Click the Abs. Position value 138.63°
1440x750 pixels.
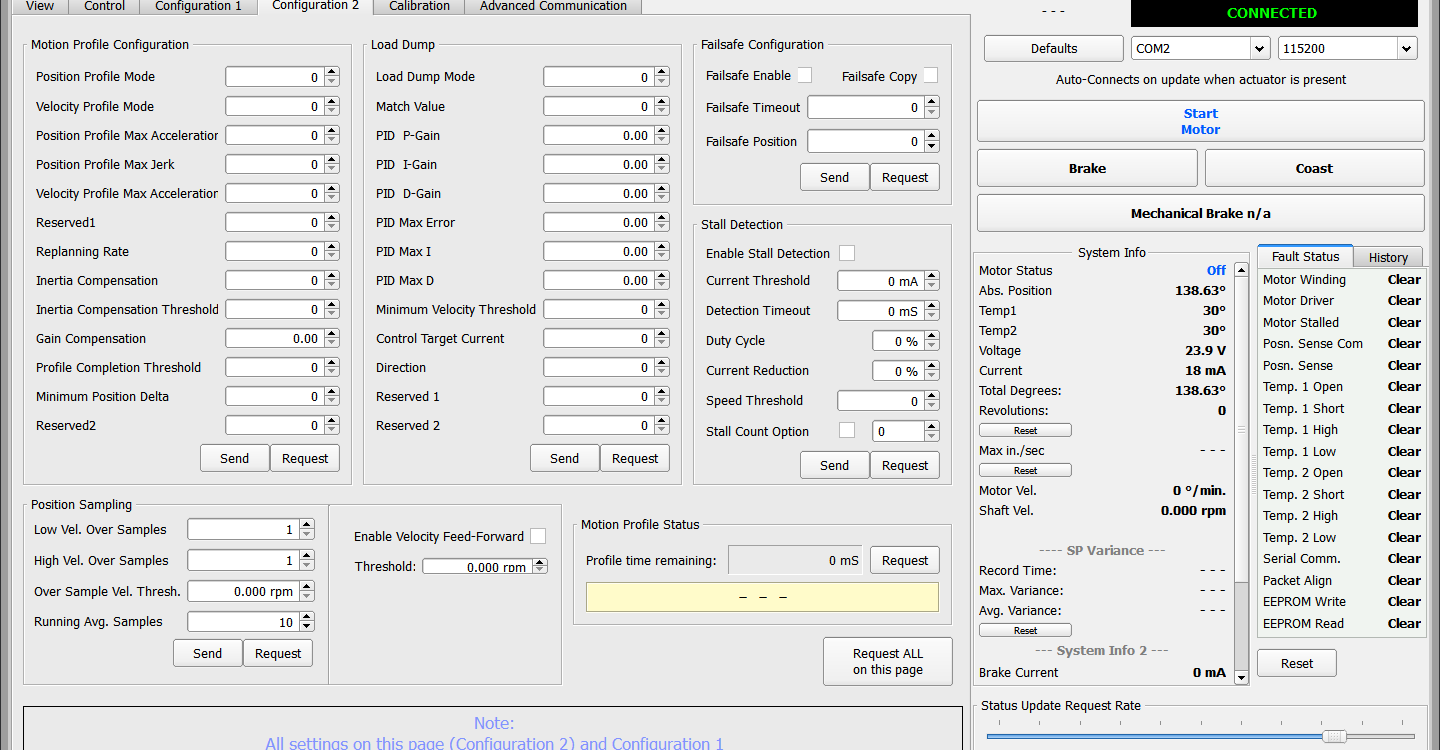pyautogui.click(x=1200, y=291)
